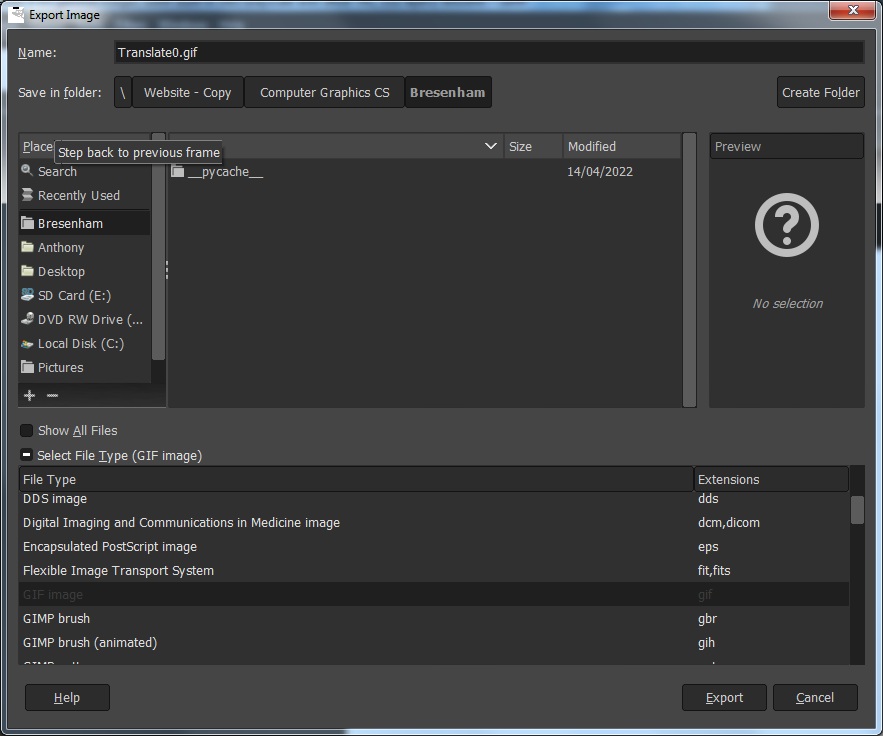Screen dimensions: 883x736
Task: Select GIMP brush file type
Action: click(434, 618)
